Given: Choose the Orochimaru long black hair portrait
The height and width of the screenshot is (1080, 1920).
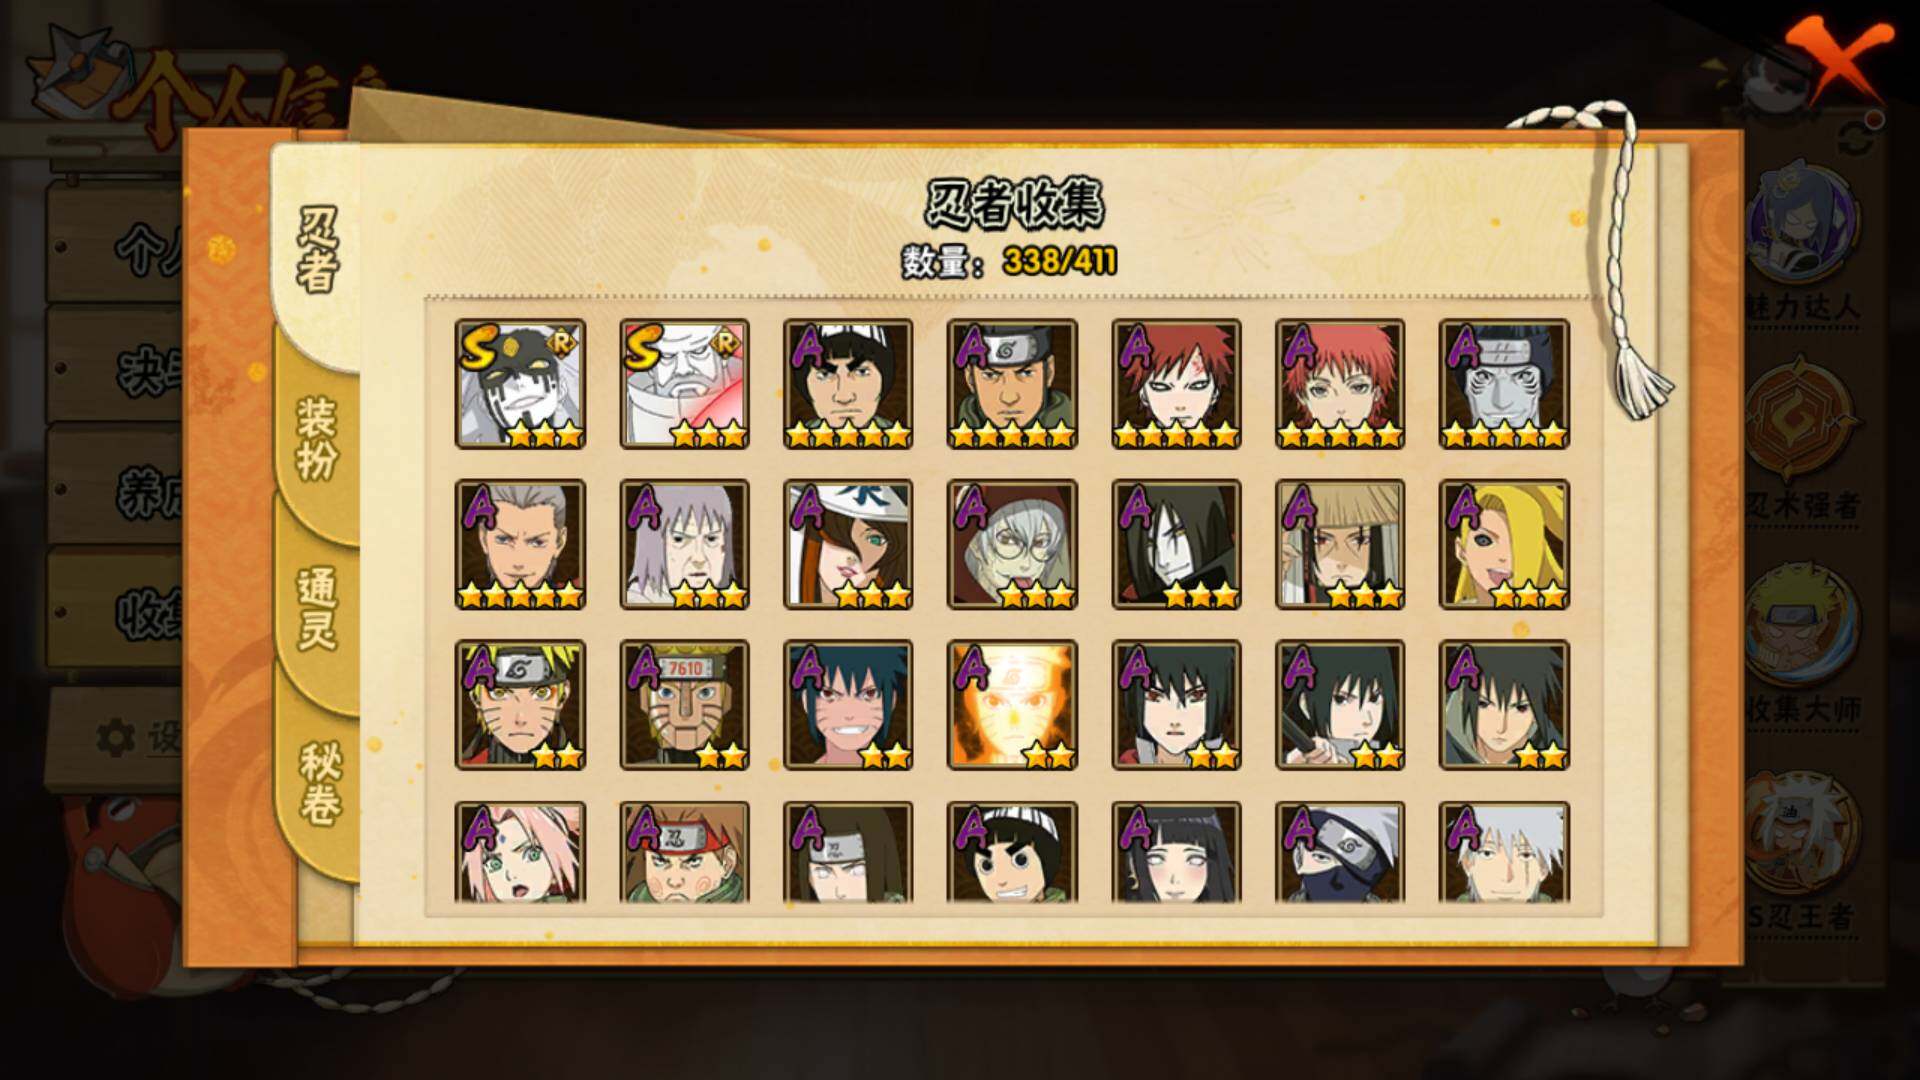Looking at the screenshot, I should click(x=1176, y=544).
